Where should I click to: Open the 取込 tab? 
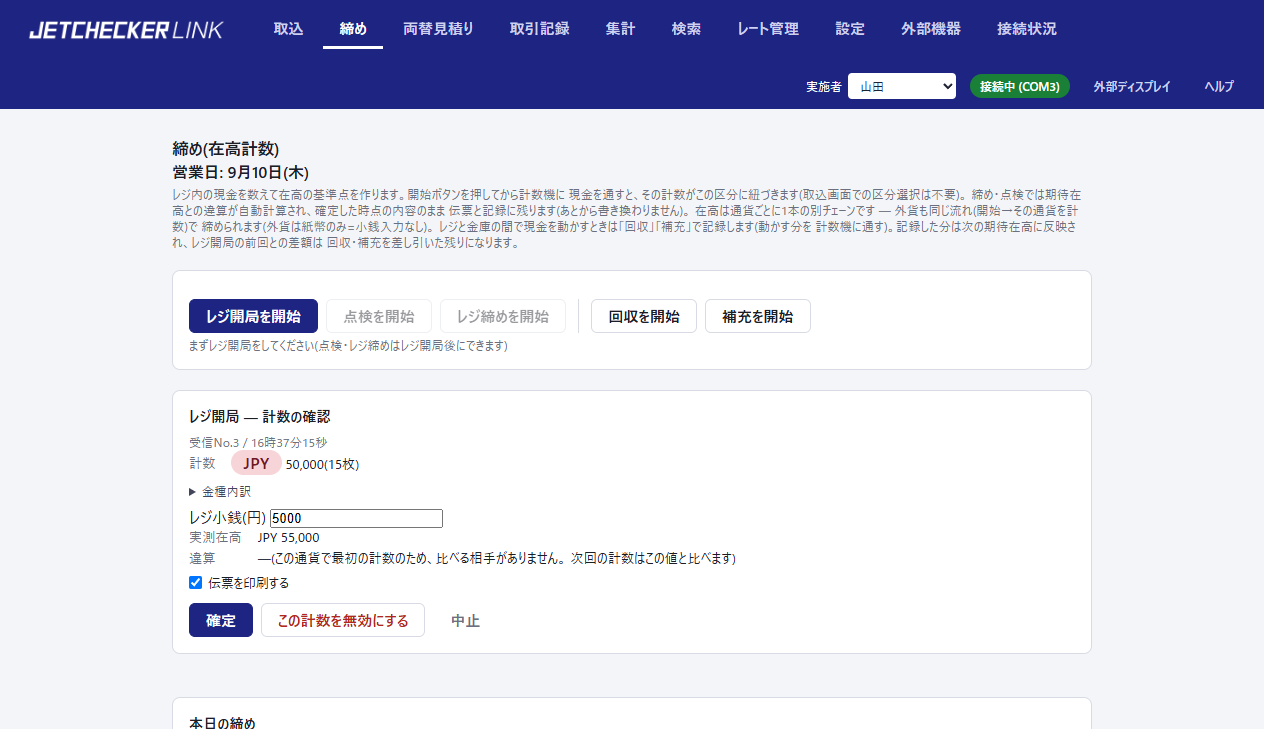[x=288, y=29]
